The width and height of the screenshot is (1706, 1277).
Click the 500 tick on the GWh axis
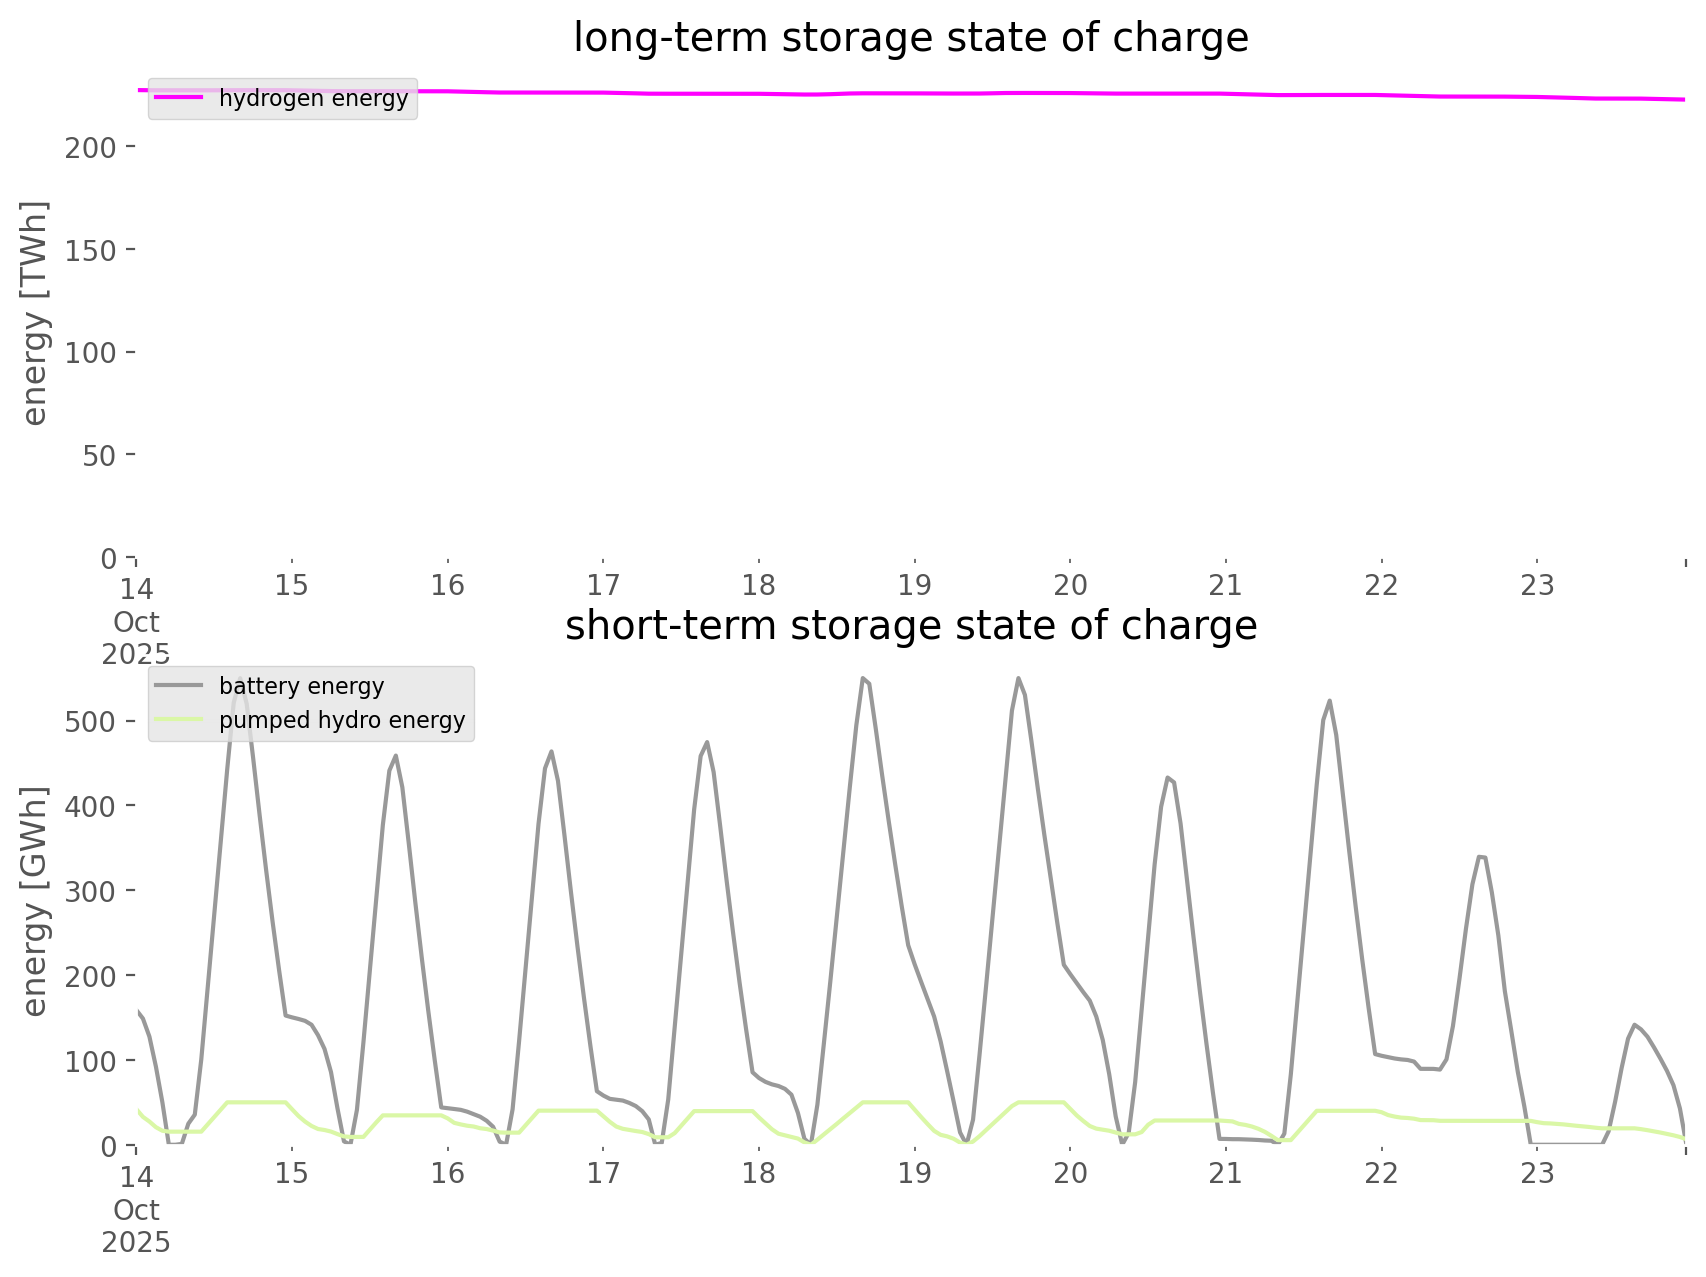(90, 722)
